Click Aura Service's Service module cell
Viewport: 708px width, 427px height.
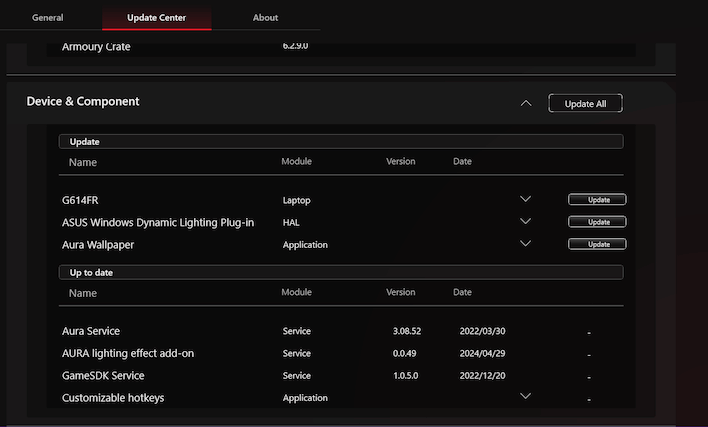296,331
